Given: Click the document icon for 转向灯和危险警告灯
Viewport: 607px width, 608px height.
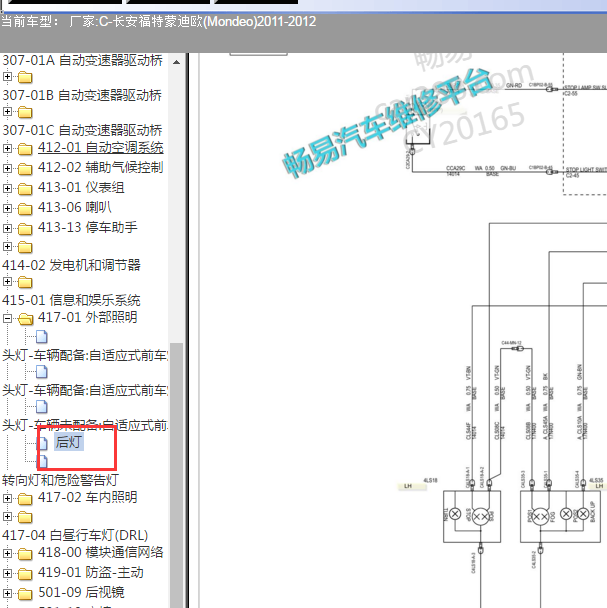Looking at the screenshot, I should pyautogui.click(x=43, y=461).
